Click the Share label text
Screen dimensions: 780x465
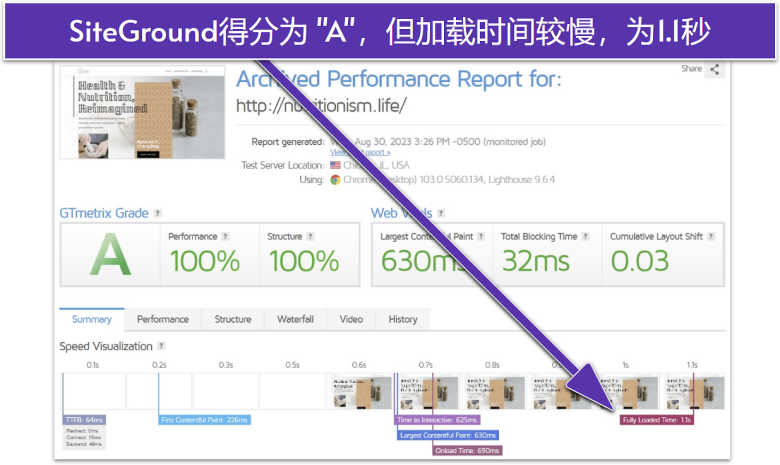point(691,69)
